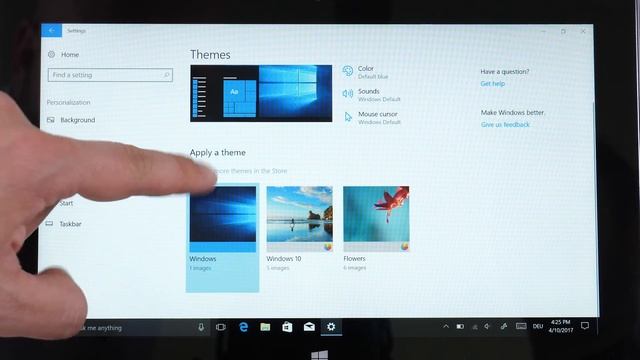Click the Windows 10 theme color wheel
The width and height of the screenshot is (640, 360).
point(328,247)
